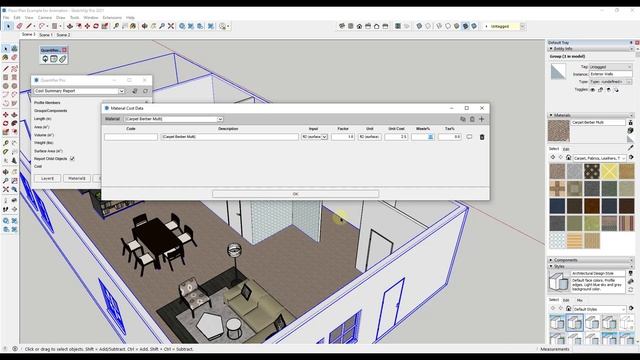
Task: Toggle the eye visibility icon in Entity Info
Action: (x=593, y=90)
